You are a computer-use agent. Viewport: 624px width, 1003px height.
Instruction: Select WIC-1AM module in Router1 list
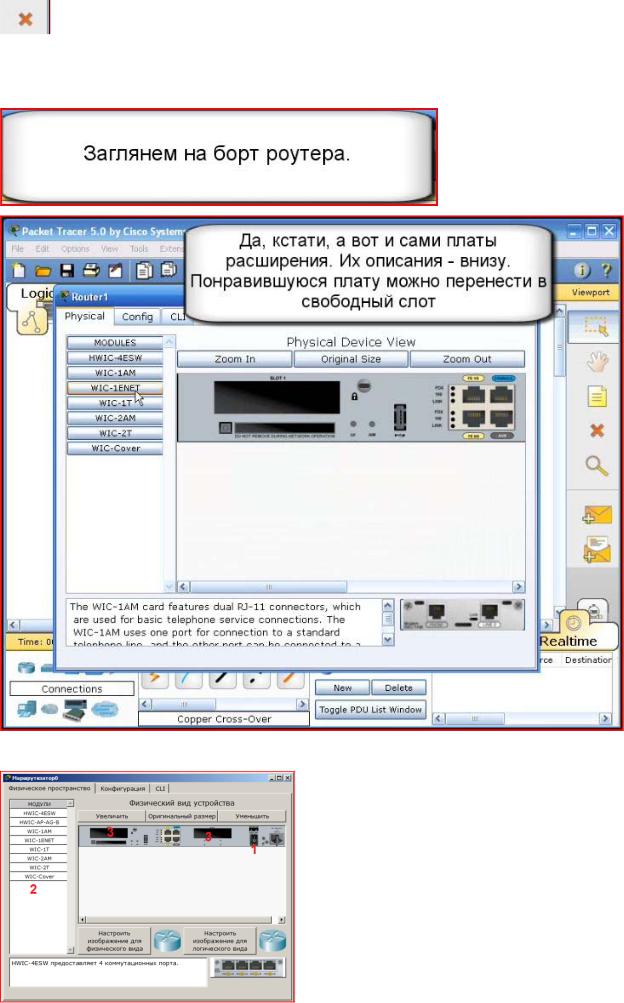click(x=115, y=373)
